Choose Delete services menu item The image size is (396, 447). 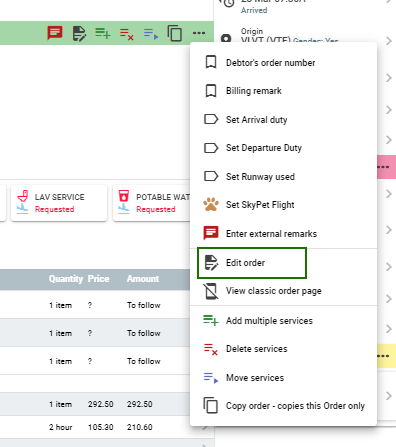[283, 349]
